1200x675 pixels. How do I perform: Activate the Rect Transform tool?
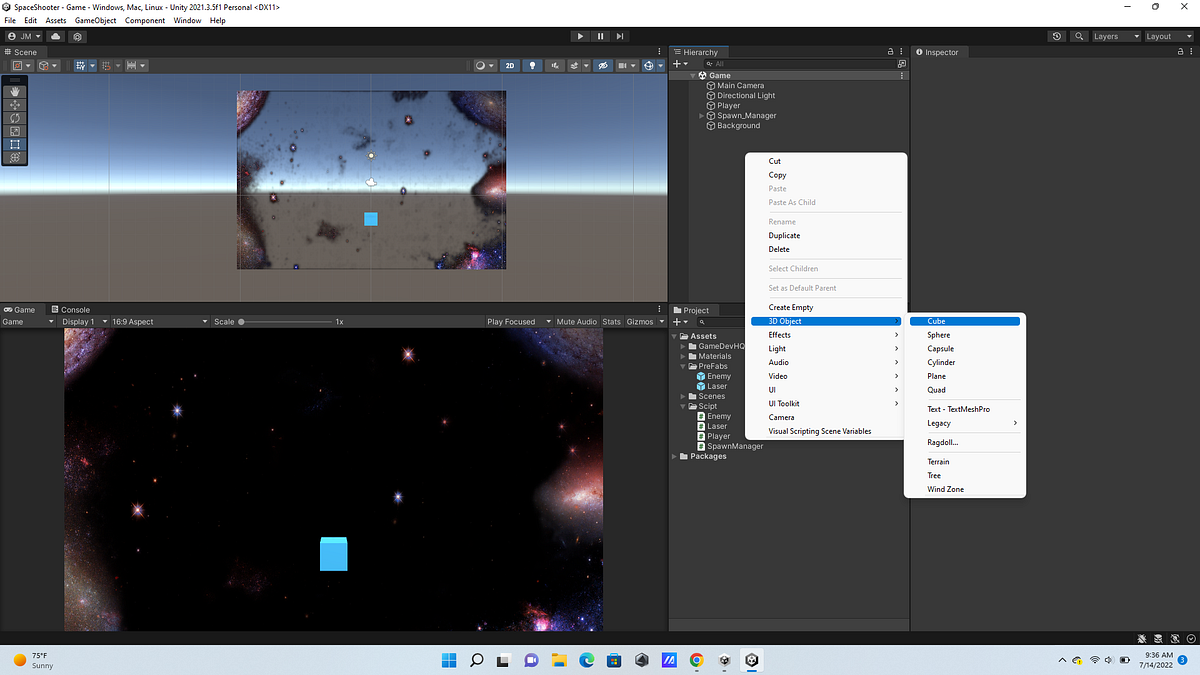tap(14, 144)
